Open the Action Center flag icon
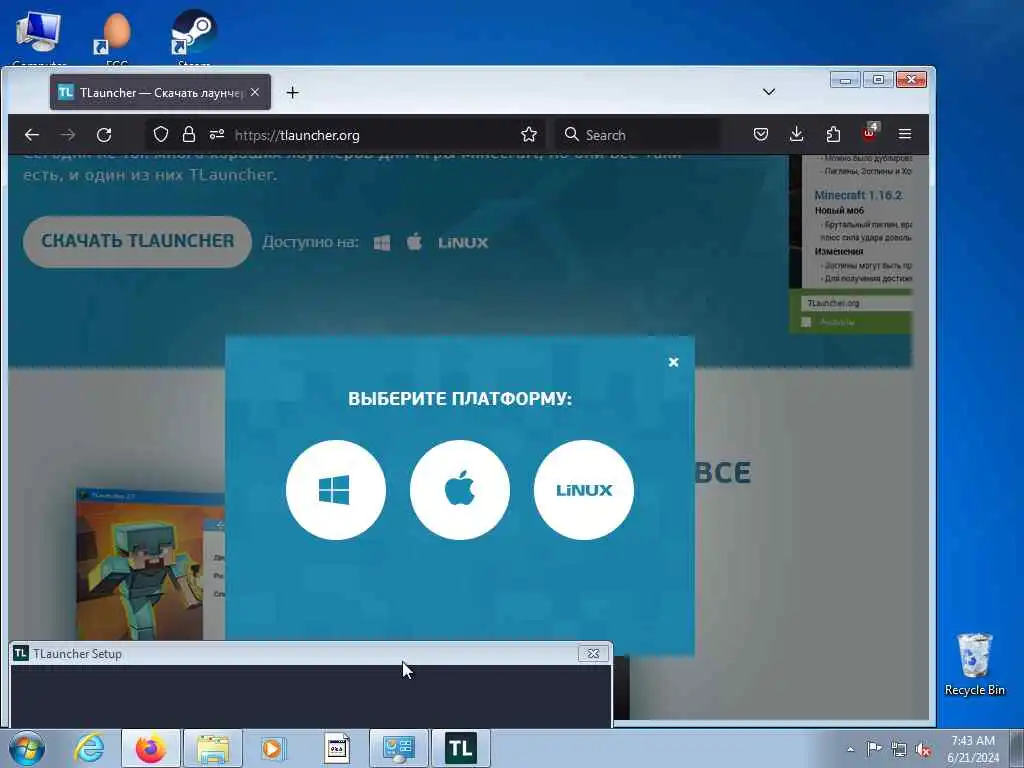 (x=874, y=749)
